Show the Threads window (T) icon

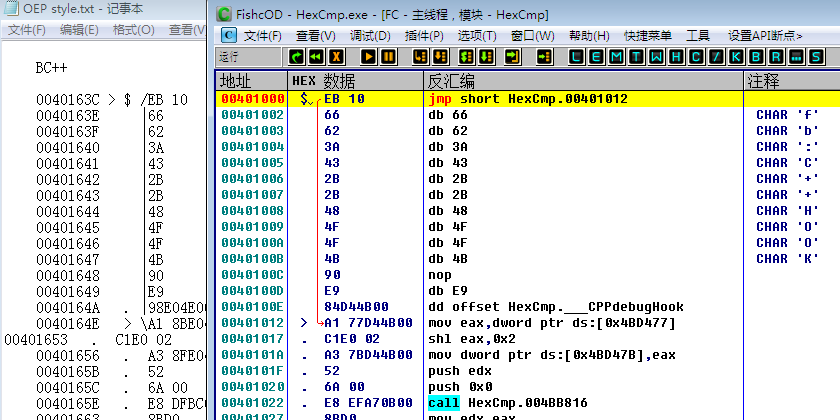tap(634, 57)
